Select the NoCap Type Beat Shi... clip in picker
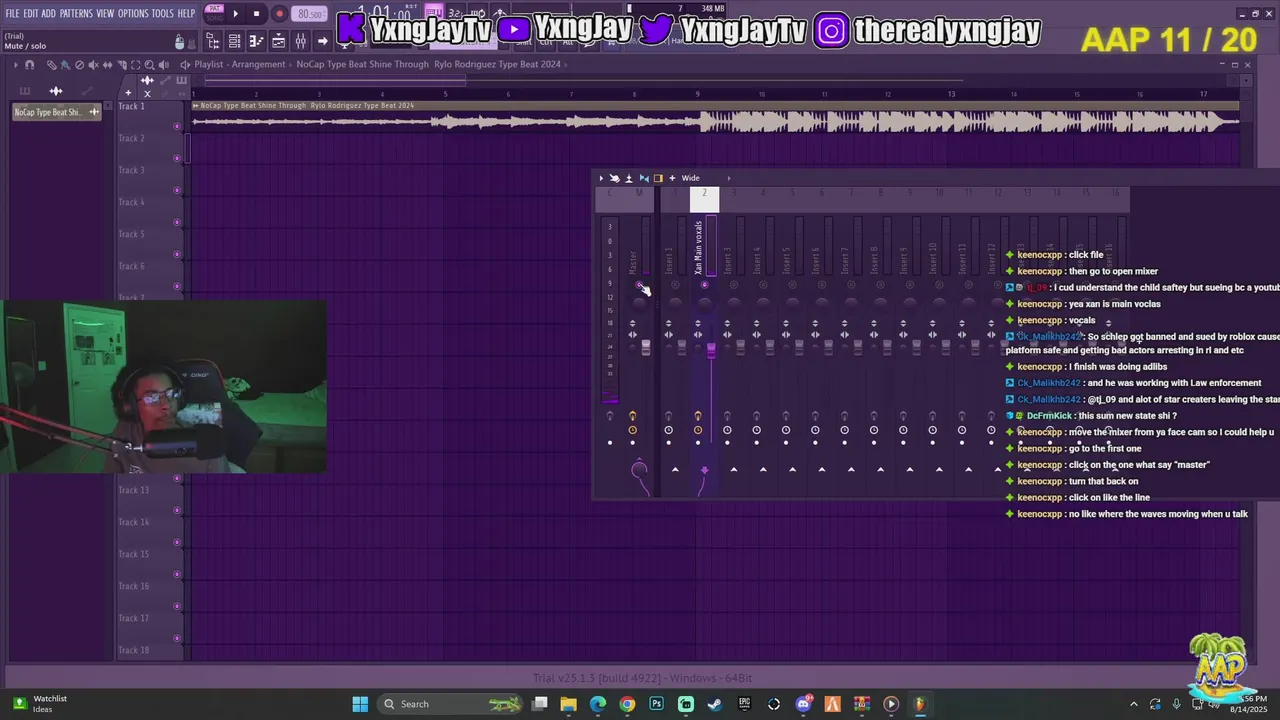 pos(56,112)
